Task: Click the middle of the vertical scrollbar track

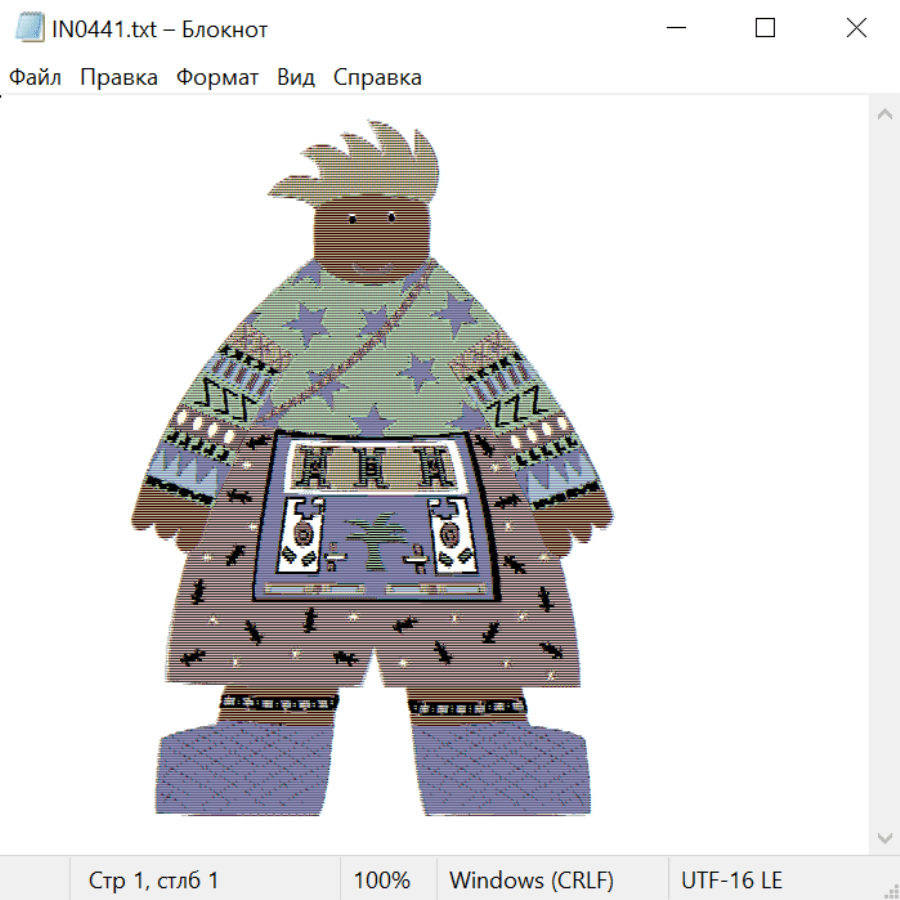Action: (884, 475)
